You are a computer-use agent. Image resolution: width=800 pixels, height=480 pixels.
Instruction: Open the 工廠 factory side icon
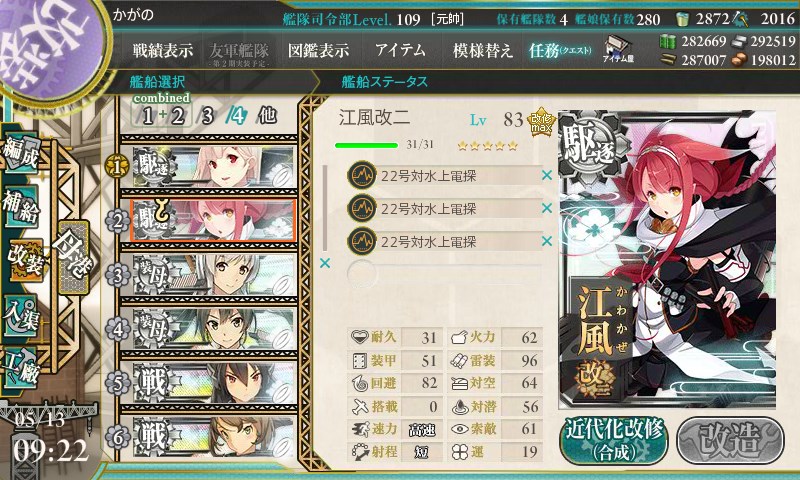21,368
